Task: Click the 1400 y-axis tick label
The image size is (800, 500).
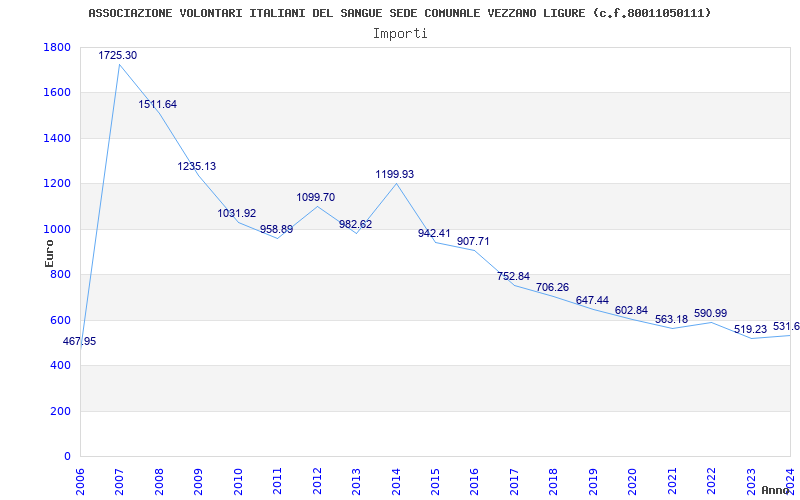Action: (57, 138)
